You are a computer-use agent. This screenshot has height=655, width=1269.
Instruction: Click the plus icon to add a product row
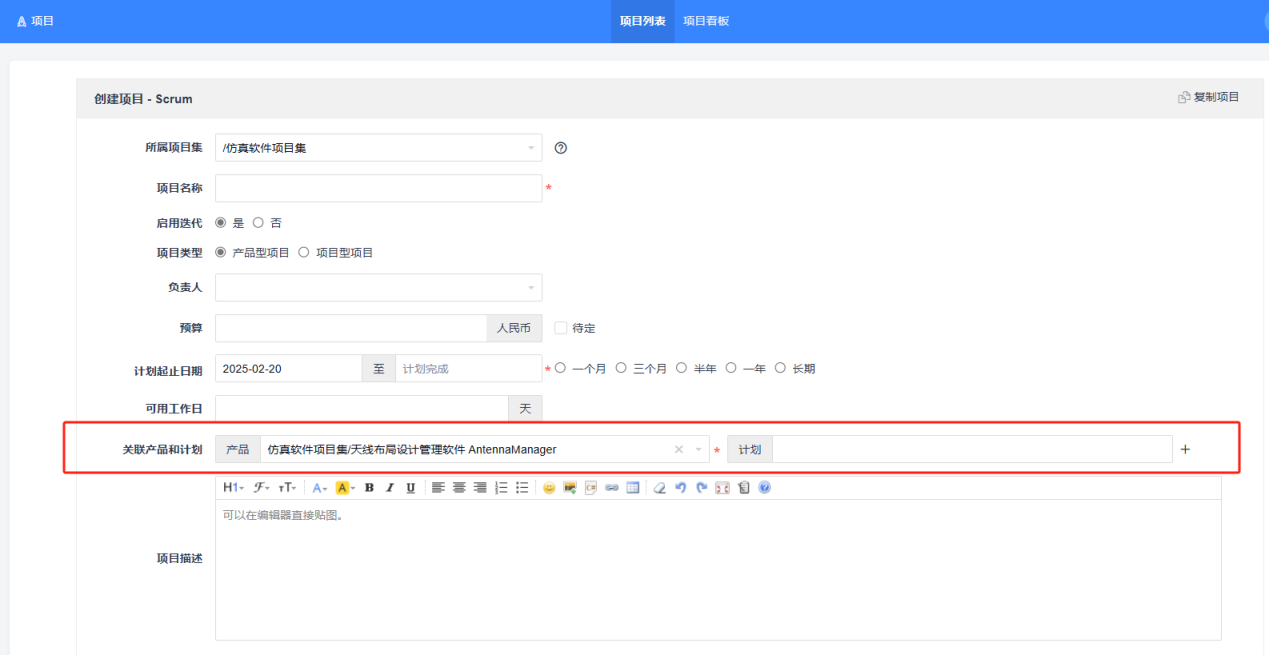click(1185, 450)
